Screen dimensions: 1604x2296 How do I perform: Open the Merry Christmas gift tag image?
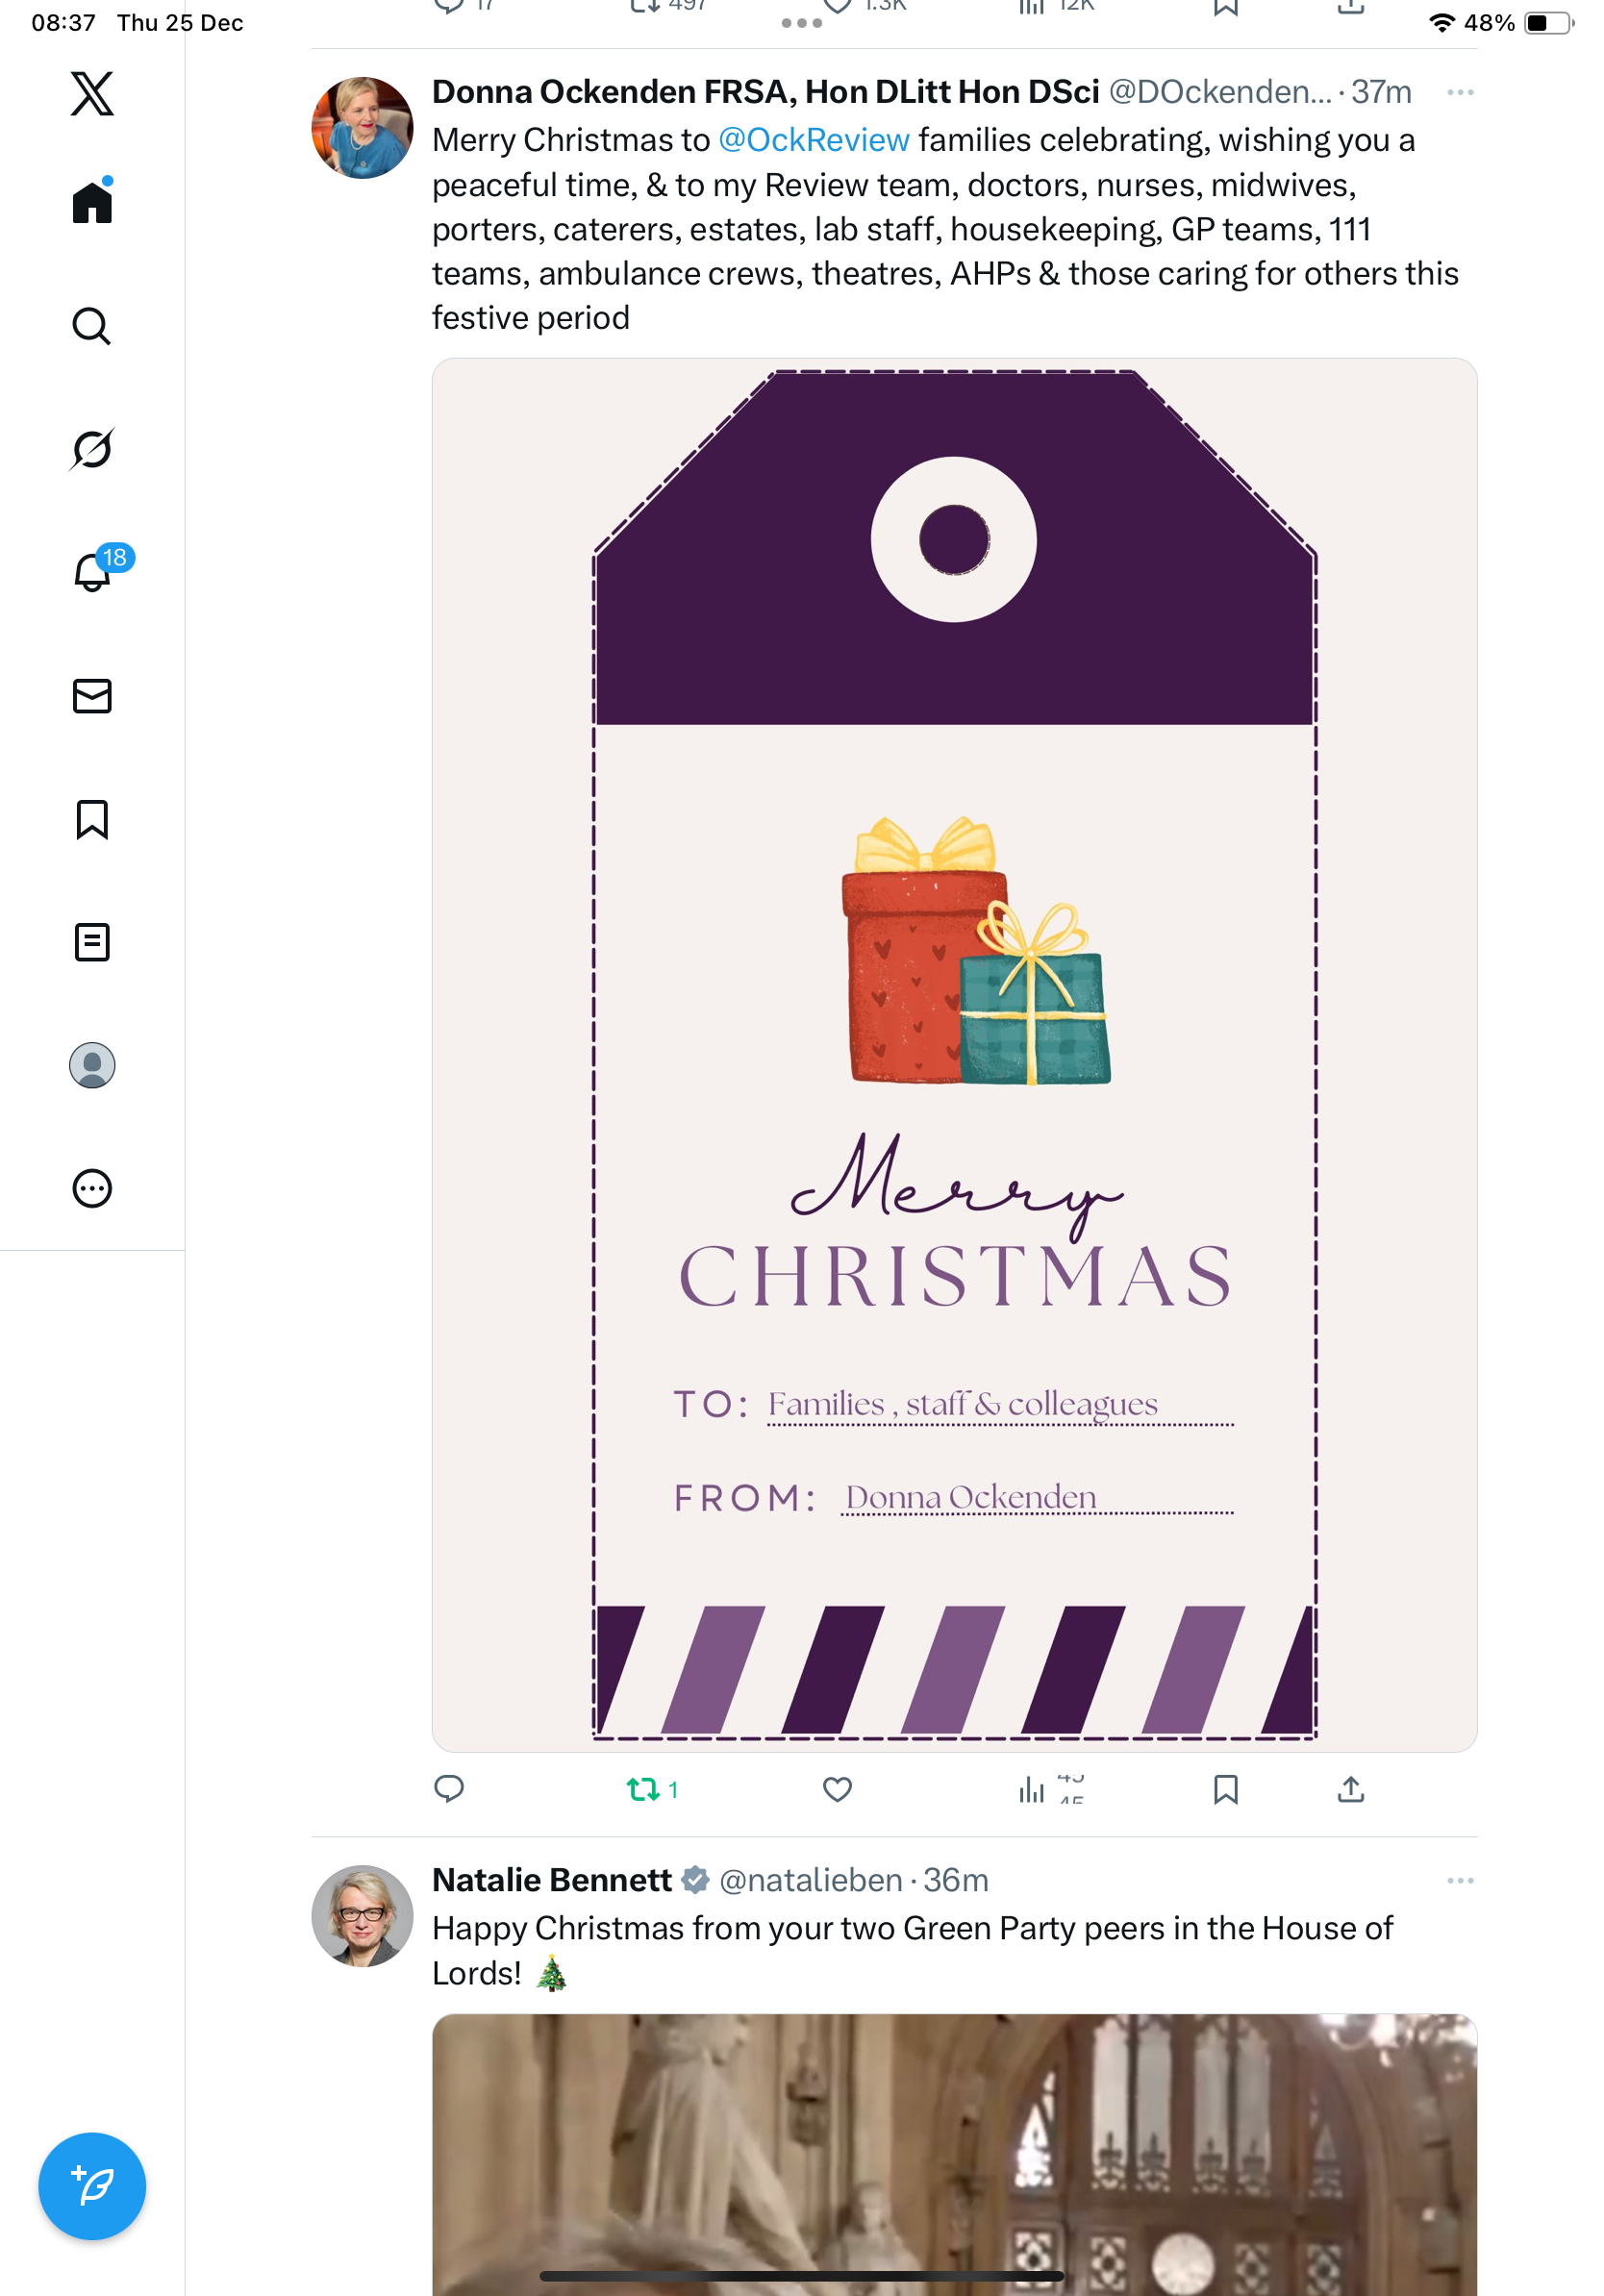954,1054
